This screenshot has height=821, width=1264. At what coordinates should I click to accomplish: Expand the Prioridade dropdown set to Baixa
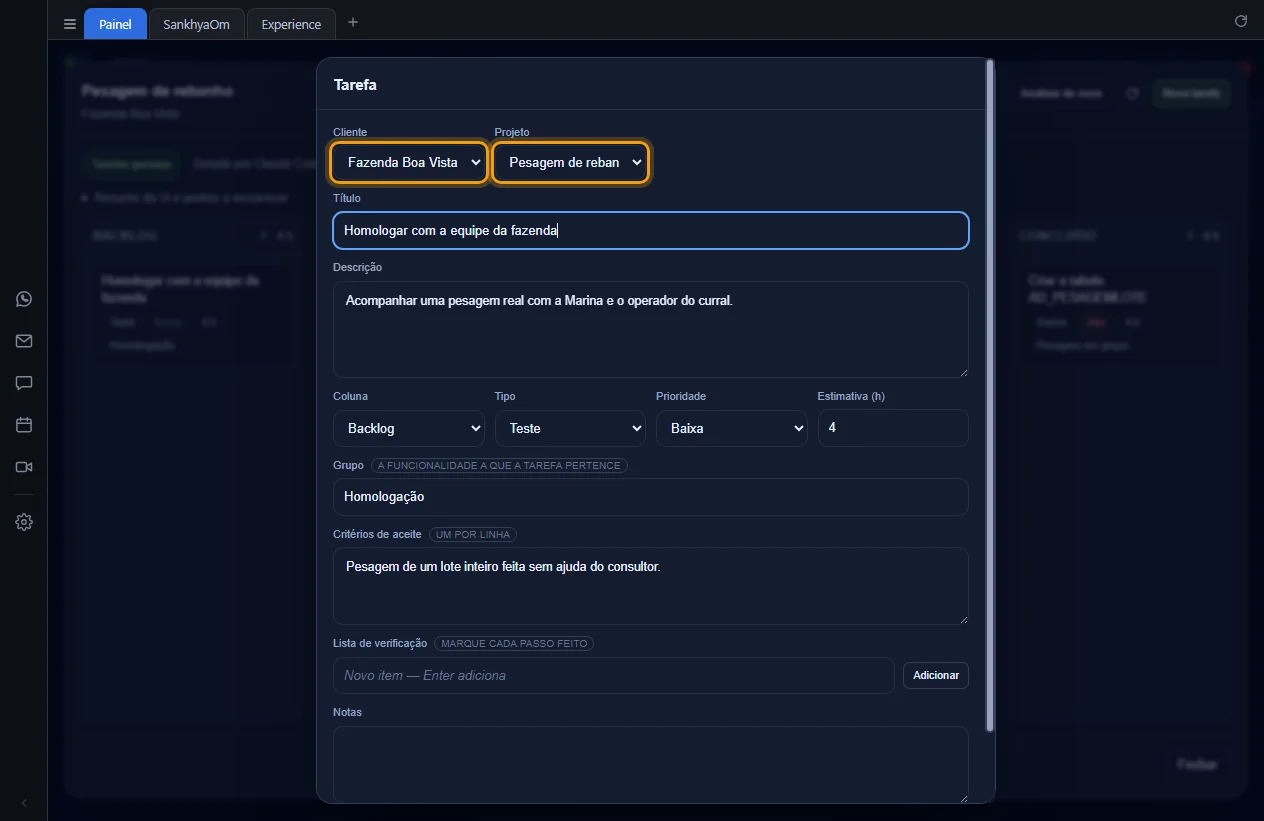(x=732, y=428)
